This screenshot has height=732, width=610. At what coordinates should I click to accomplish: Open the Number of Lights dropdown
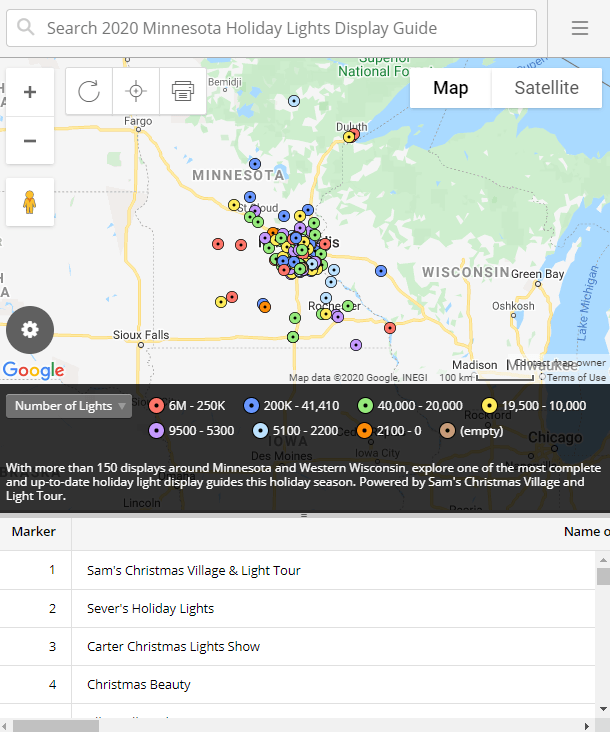point(69,406)
